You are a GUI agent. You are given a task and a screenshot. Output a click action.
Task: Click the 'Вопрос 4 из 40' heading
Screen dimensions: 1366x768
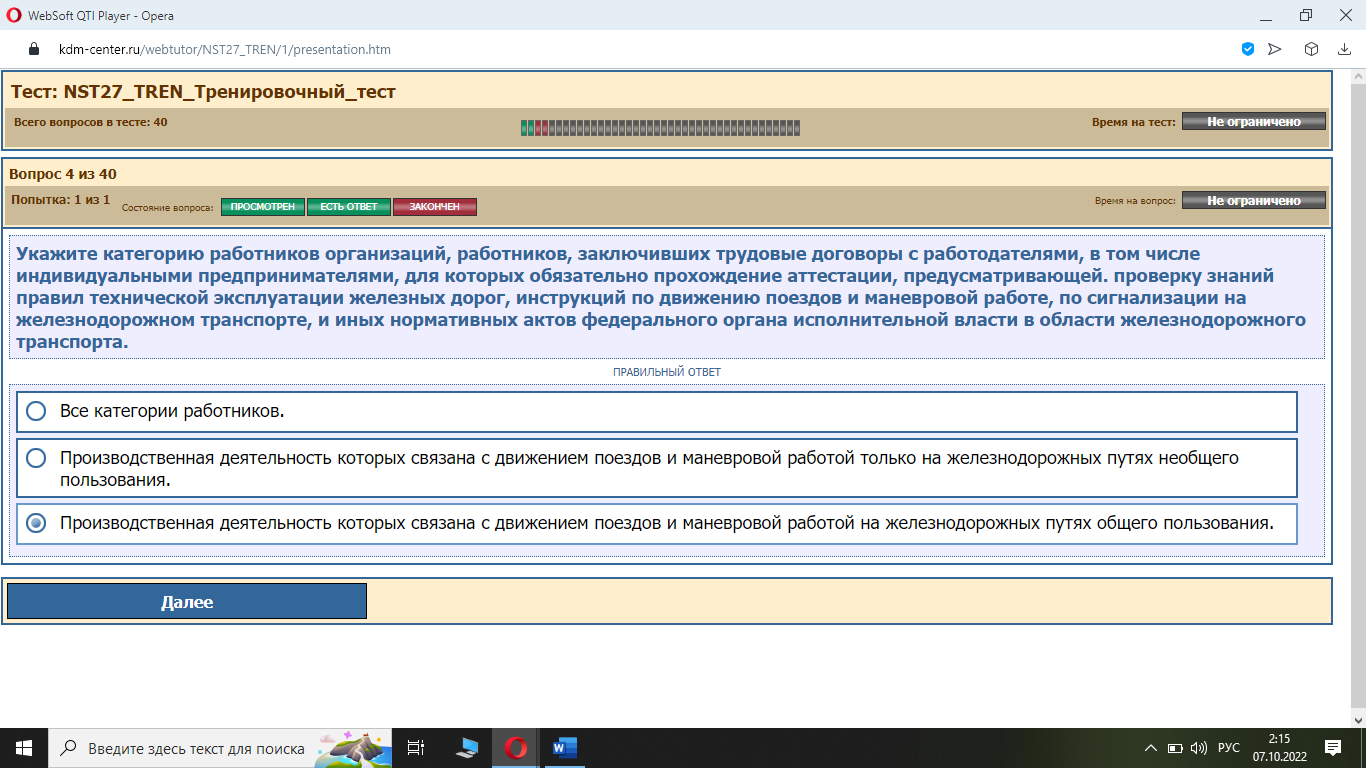[x=63, y=174]
